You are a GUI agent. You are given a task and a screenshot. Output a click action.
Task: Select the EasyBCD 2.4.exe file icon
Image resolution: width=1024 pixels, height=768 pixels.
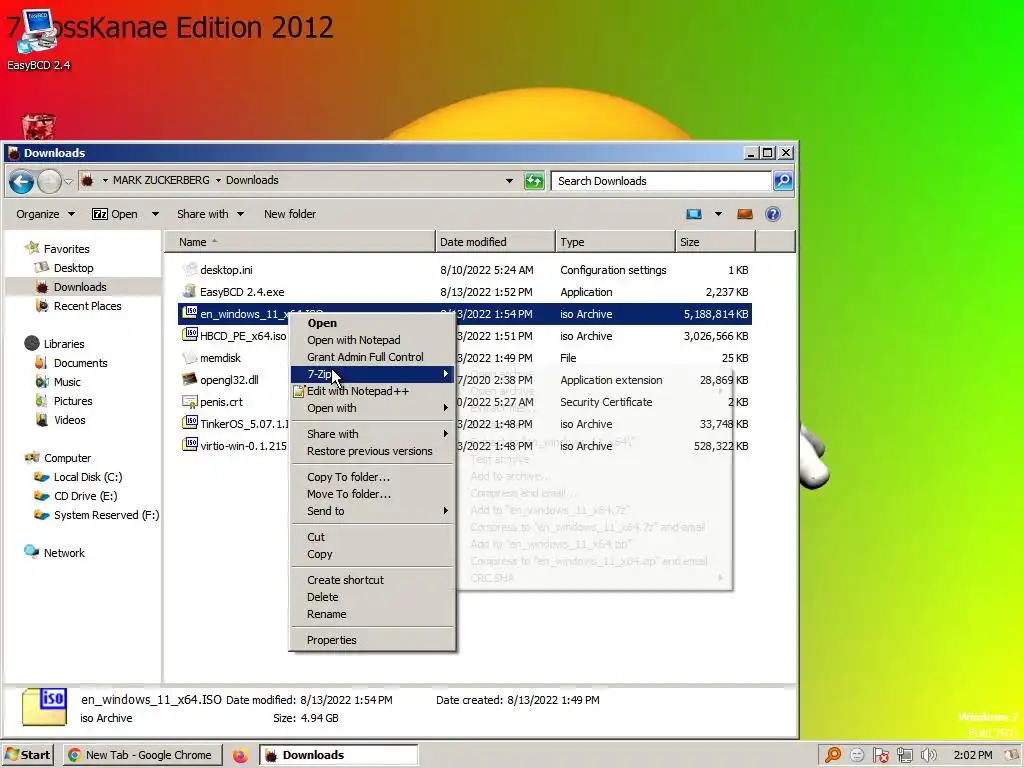click(189, 291)
